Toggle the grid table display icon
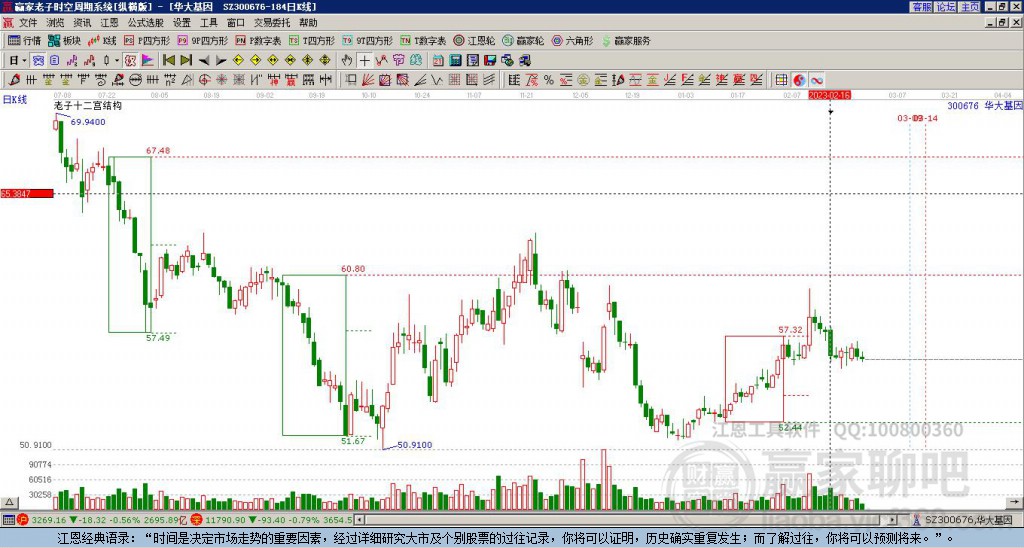 click(x=782, y=79)
